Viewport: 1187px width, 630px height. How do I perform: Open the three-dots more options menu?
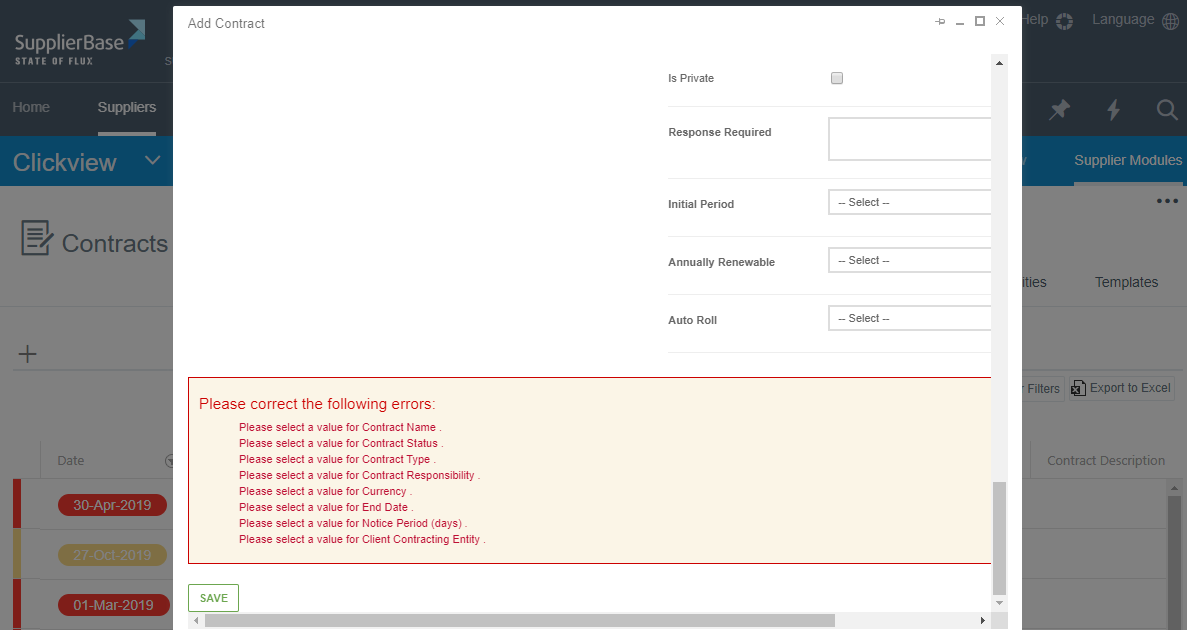pyautogui.click(x=1166, y=201)
